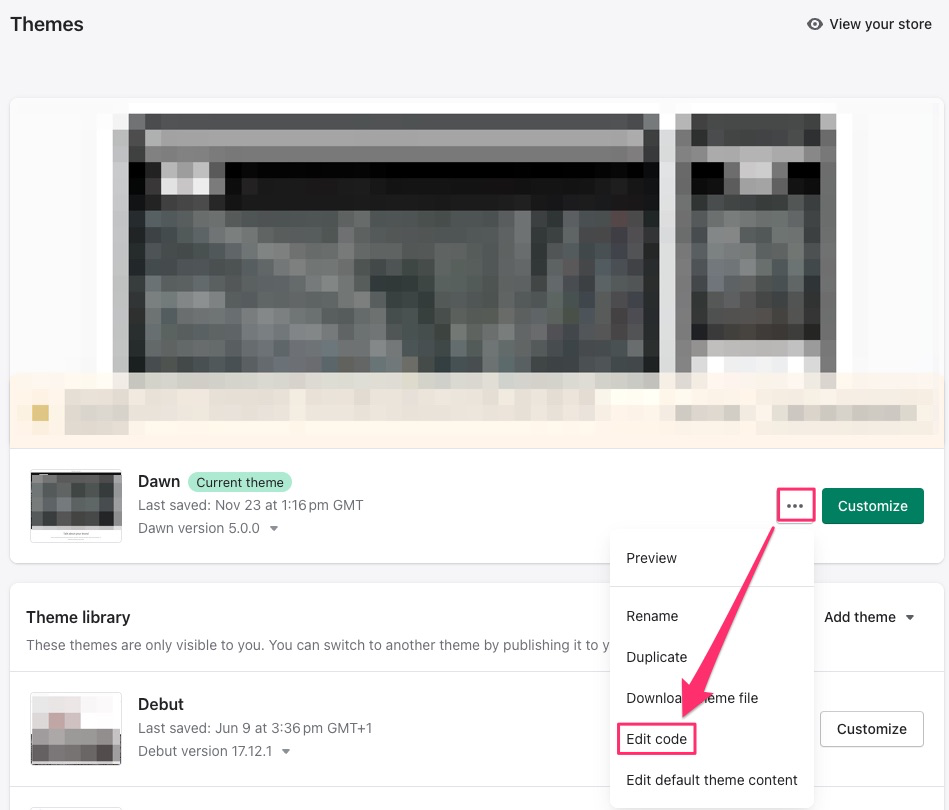This screenshot has height=810, width=949.
Task: Click Customize for the Debut theme
Action: click(x=871, y=729)
